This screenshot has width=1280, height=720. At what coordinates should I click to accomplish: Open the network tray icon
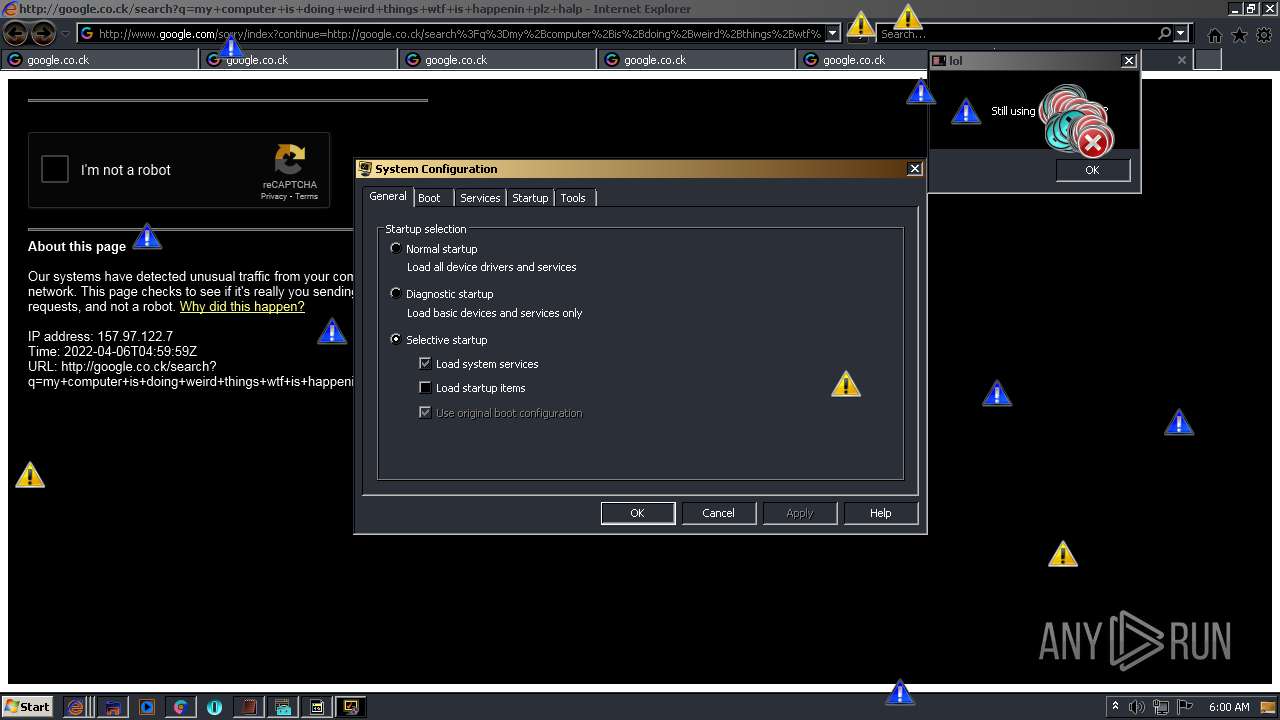[1160, 707]
